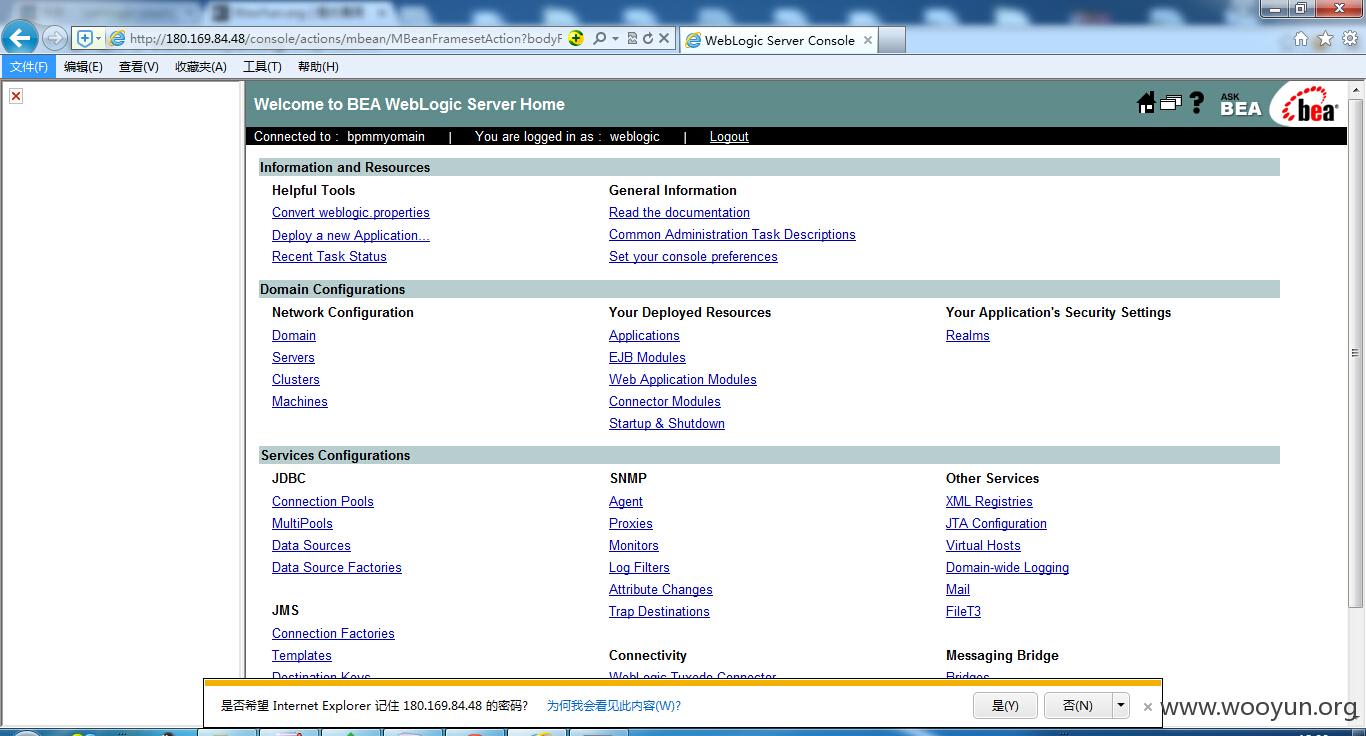Open the 工具(T) menu
Screen dimensions: 1366x736
[x=262, y=67]
